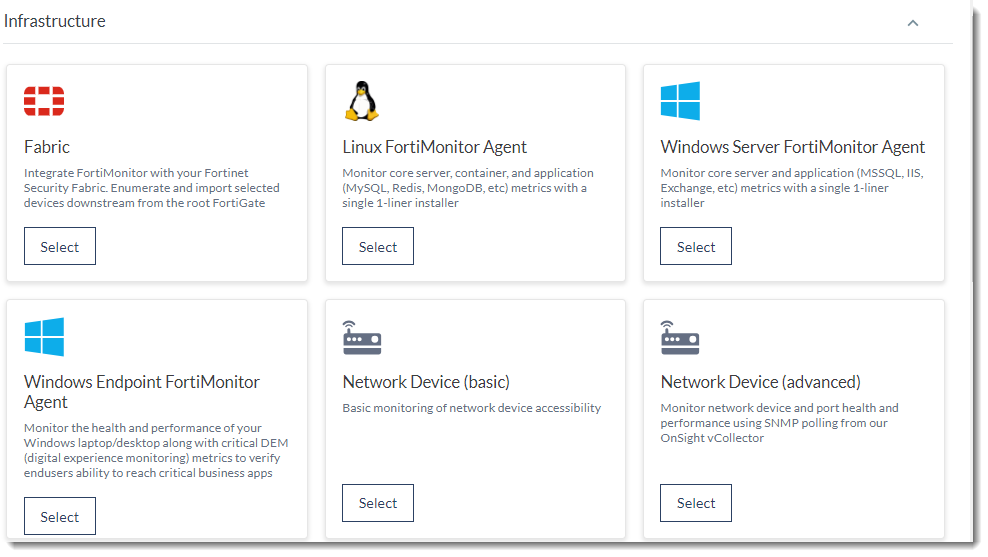Click the Windows Server FortiMonitor Agent heading
This screenshot has height=557, width=988.
pyautogui.click(x=793, y=147)
